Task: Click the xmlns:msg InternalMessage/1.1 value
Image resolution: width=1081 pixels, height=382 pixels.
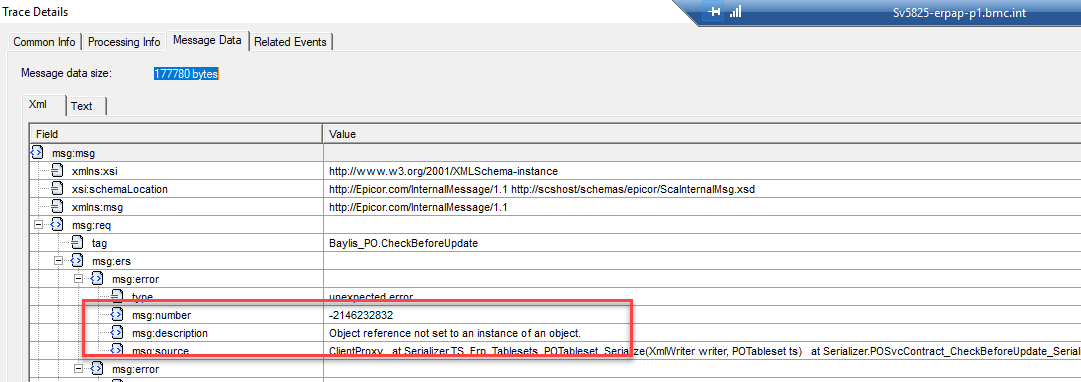Action: click(x=418, y=207)
